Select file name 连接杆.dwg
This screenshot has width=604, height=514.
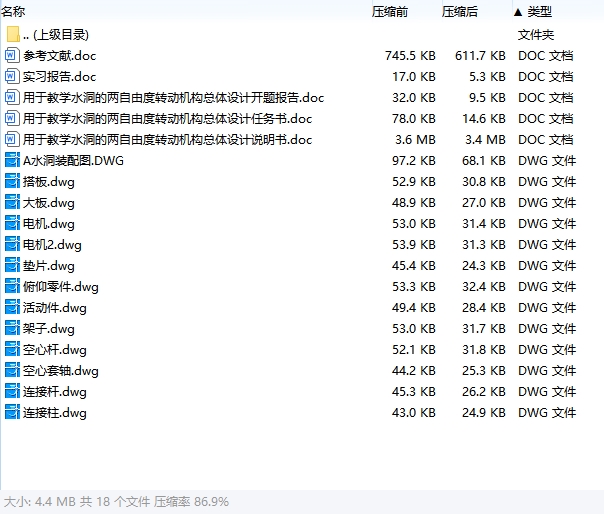[55, 392]
